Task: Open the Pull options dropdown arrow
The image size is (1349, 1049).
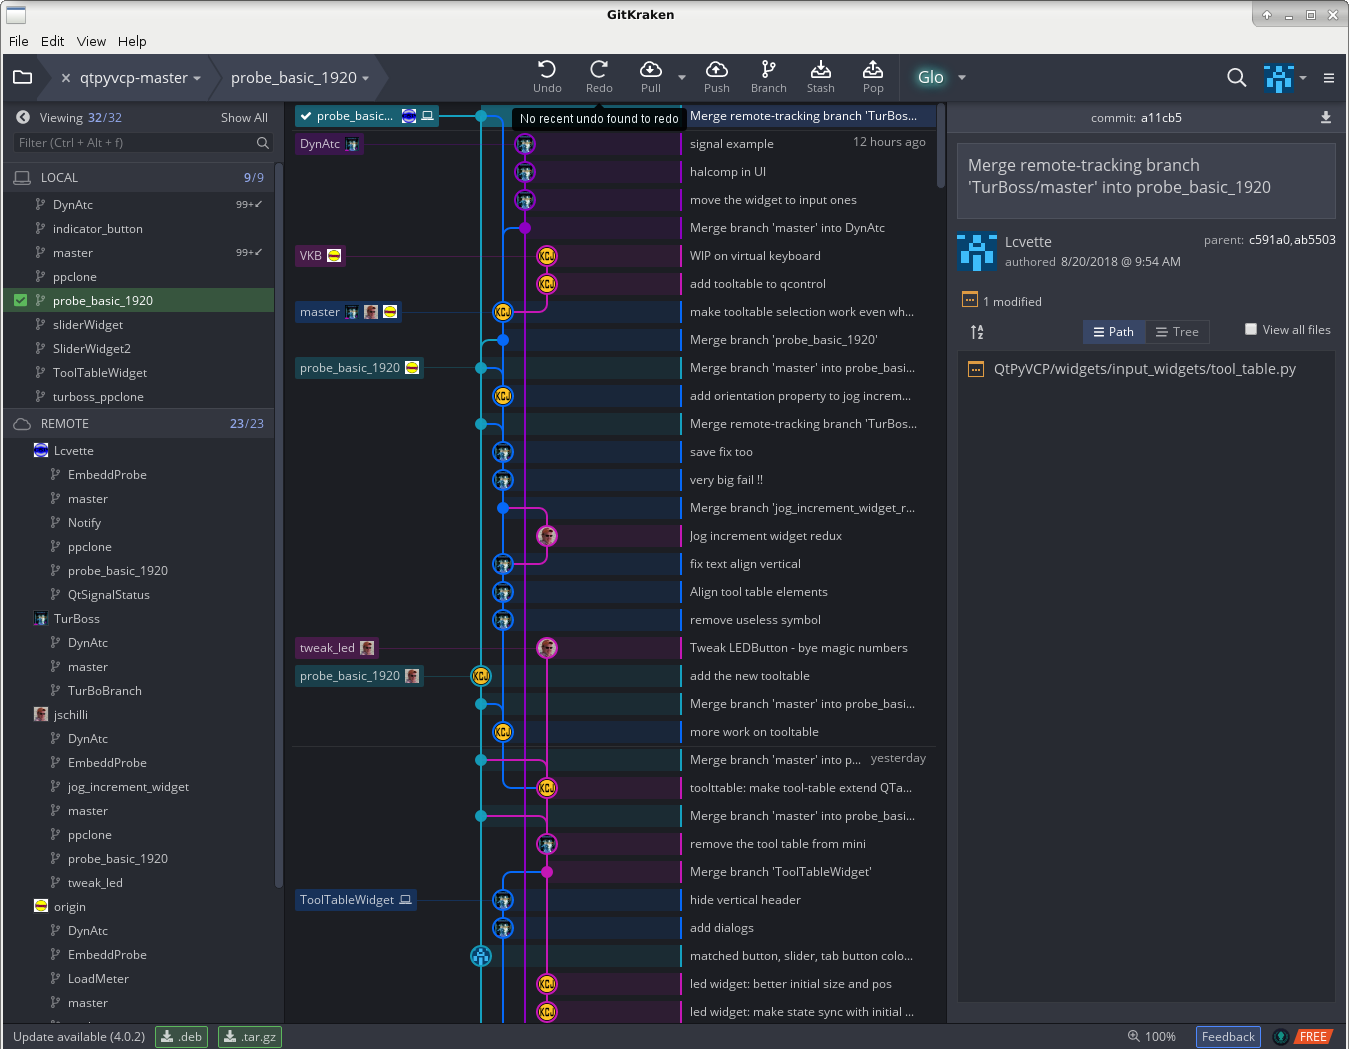Action: click(682, 77)
